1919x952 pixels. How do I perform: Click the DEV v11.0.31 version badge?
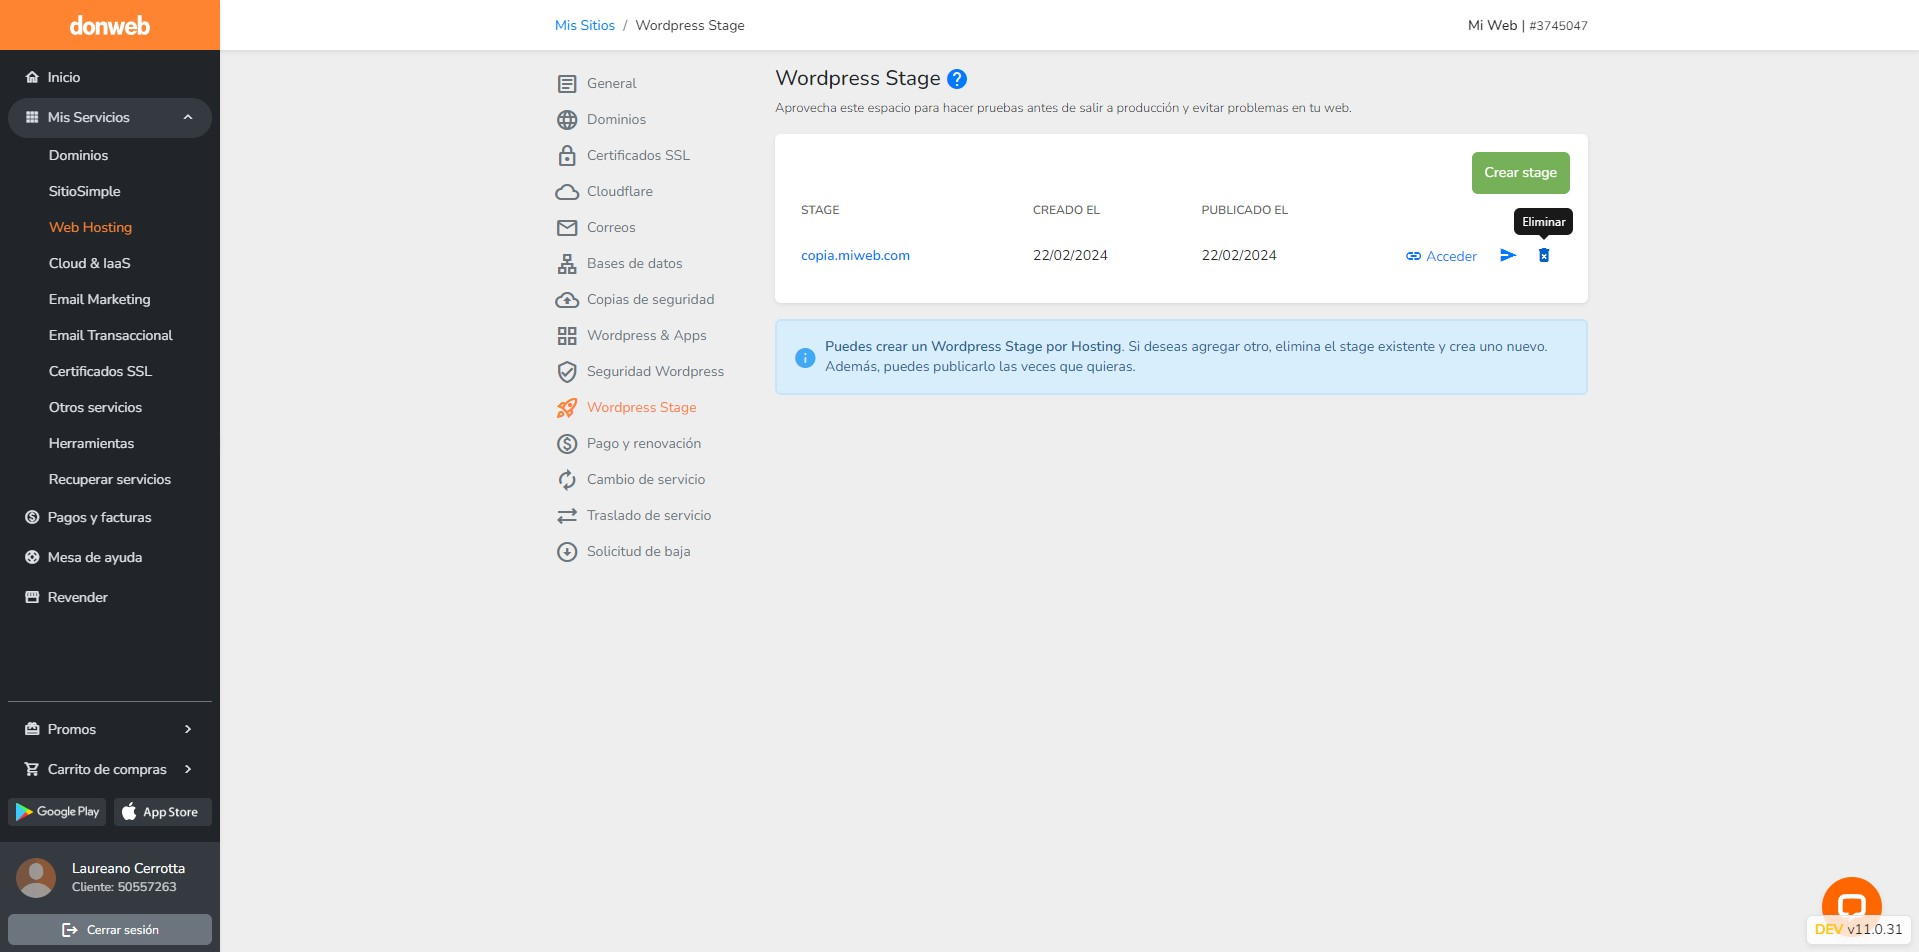1859,929
